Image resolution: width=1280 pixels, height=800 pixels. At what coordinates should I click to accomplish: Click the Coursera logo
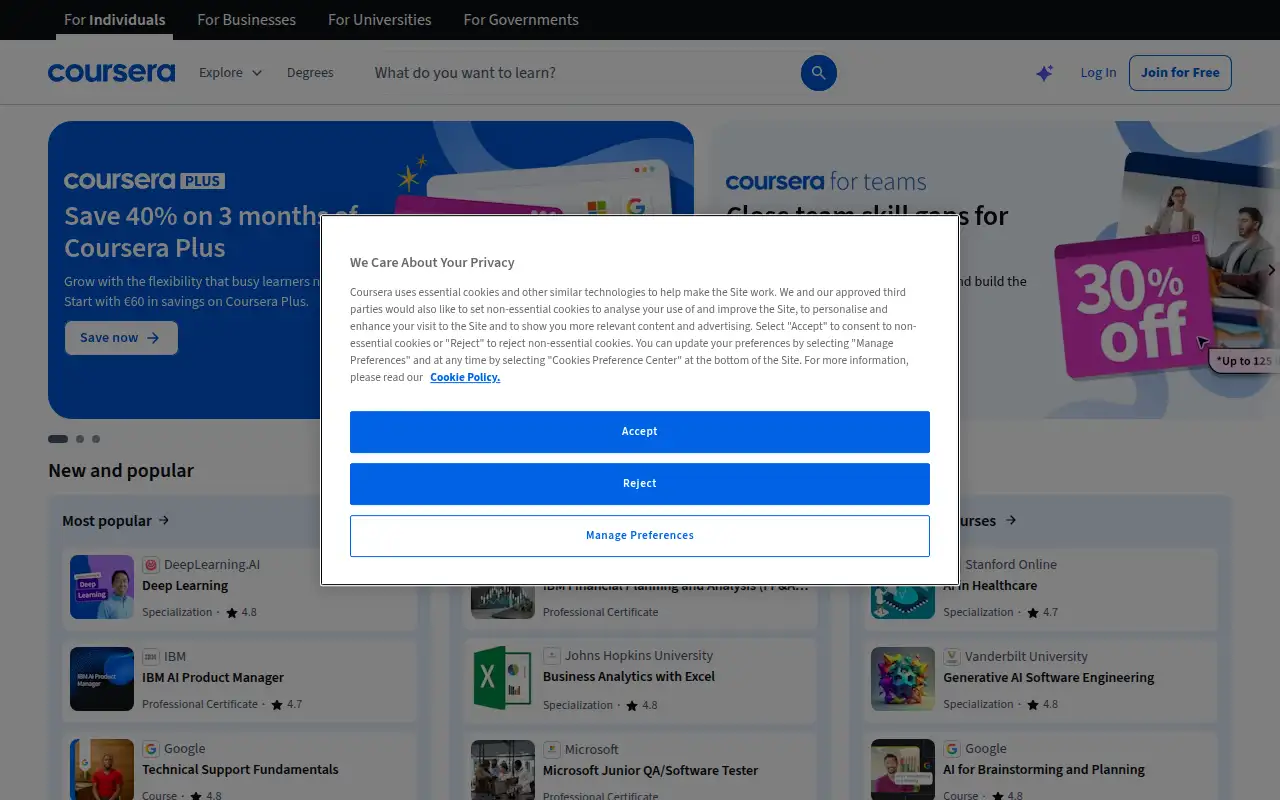111,72
